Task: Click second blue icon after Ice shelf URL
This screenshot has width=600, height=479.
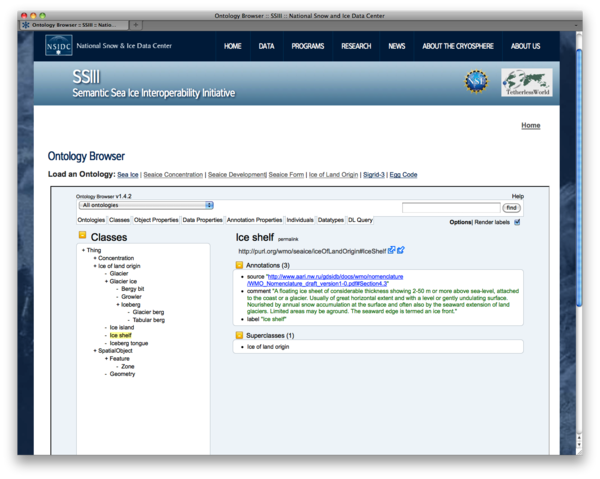Action: (401, 250)
